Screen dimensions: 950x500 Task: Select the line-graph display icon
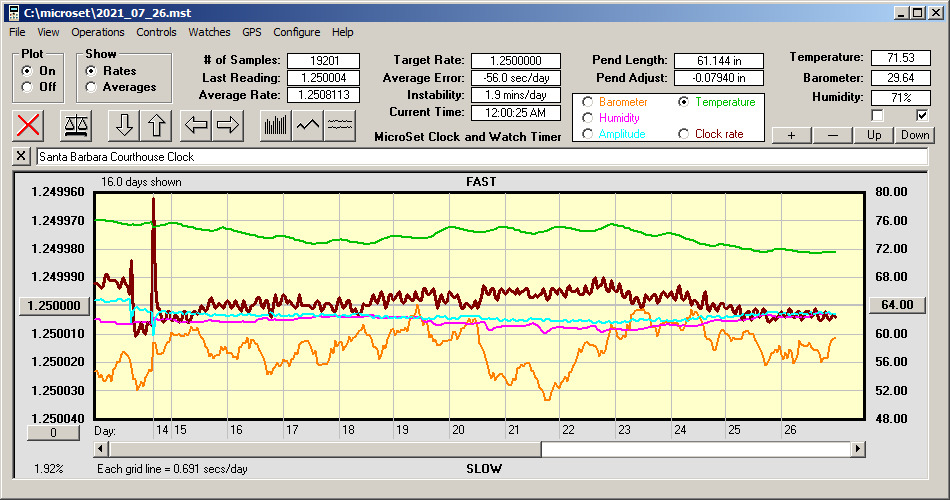308,125
